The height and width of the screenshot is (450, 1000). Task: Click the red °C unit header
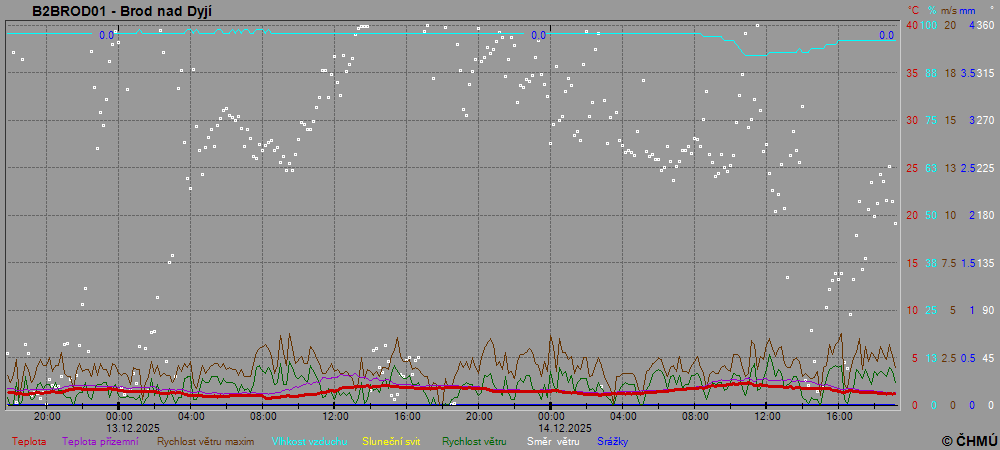[x=912, y=10]
